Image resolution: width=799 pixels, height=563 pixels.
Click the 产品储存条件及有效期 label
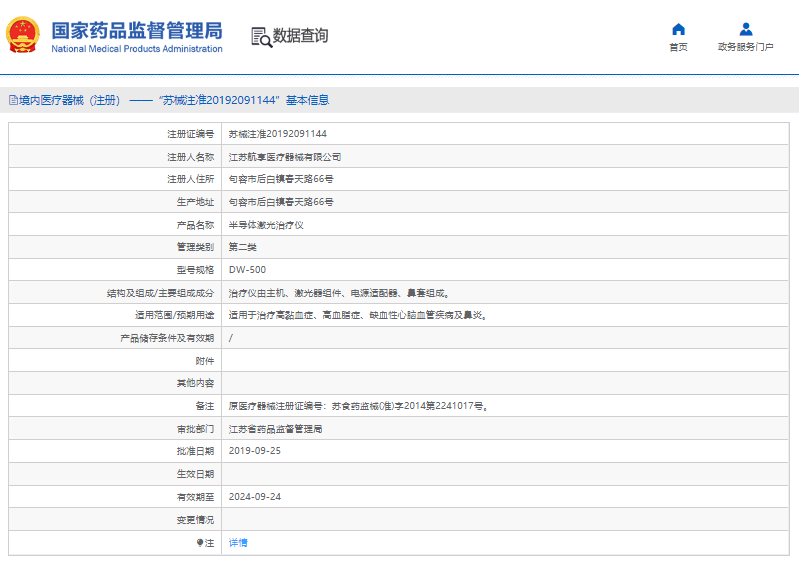pyautogui.click(x=167, y=338)
